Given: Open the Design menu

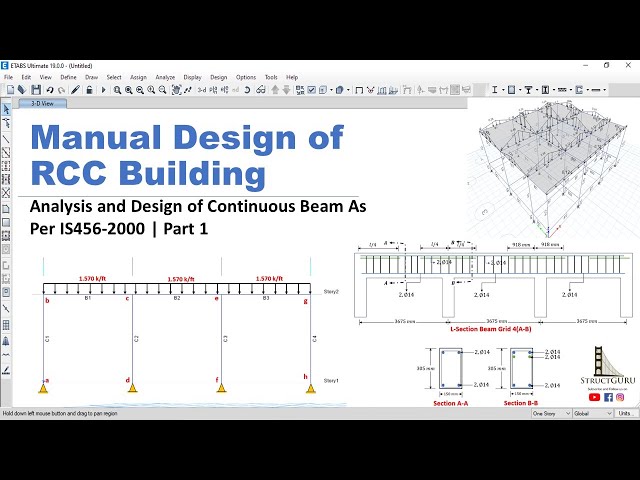Looking at the screenshot, I should [x=218, y=77].
